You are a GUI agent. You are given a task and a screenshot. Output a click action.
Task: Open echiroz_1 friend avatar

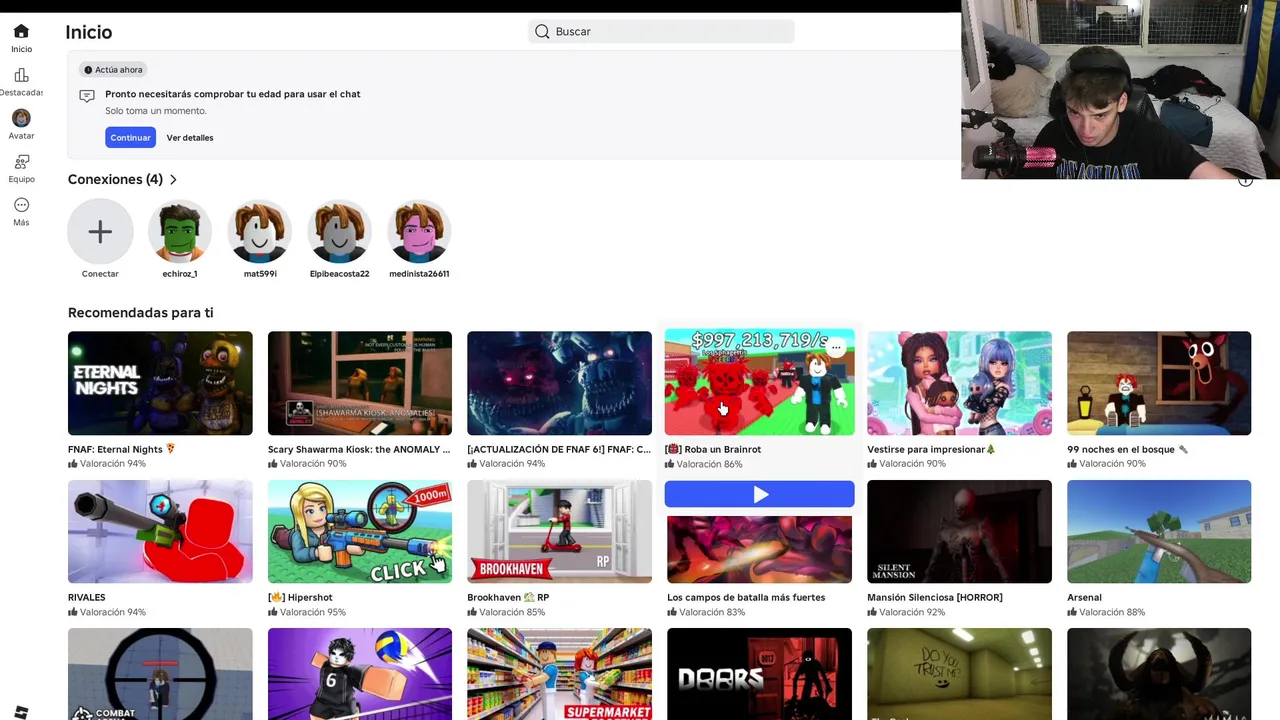180,232
